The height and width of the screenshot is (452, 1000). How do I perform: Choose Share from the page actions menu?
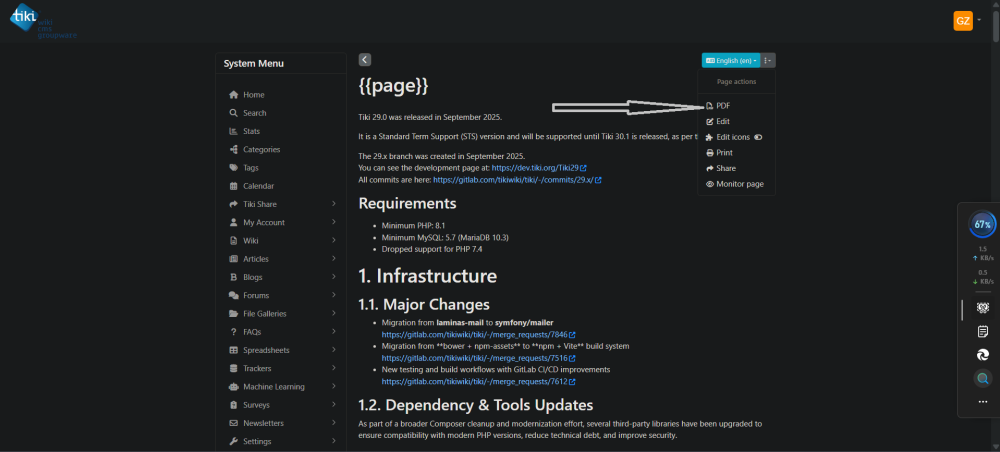[721, 168]
